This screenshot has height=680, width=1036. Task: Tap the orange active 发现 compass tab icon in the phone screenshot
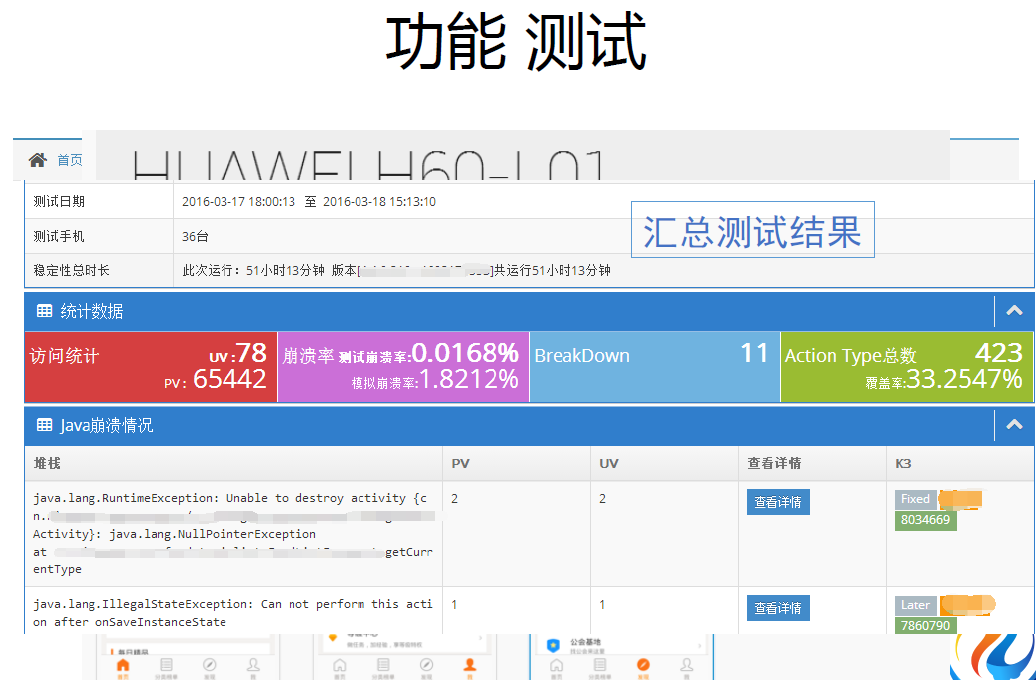(643, 665)
